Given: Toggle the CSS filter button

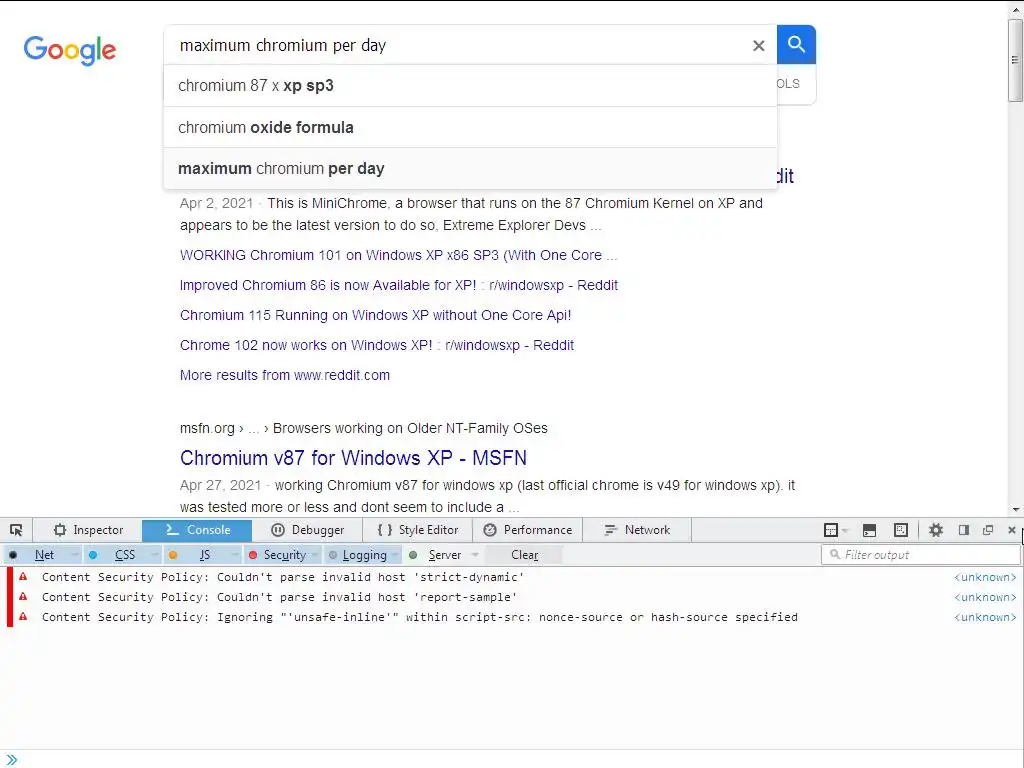Looking at the screenshot, I should pyautogui.click(x=116, y=555).
